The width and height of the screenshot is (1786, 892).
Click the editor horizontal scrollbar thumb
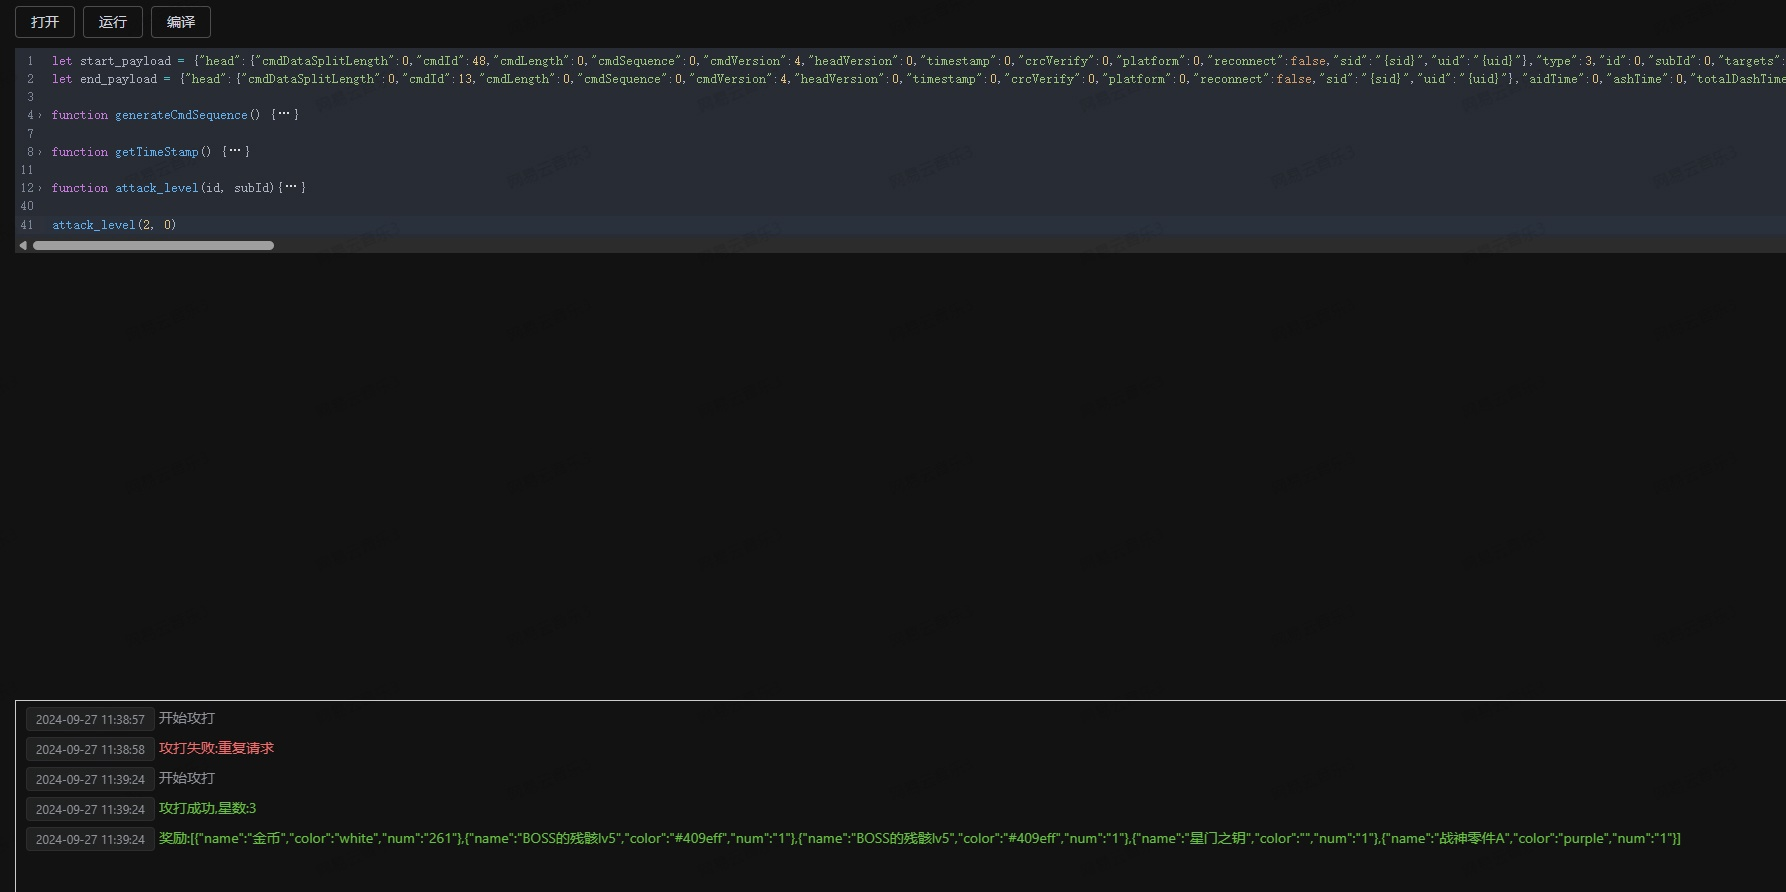(153, 245)
